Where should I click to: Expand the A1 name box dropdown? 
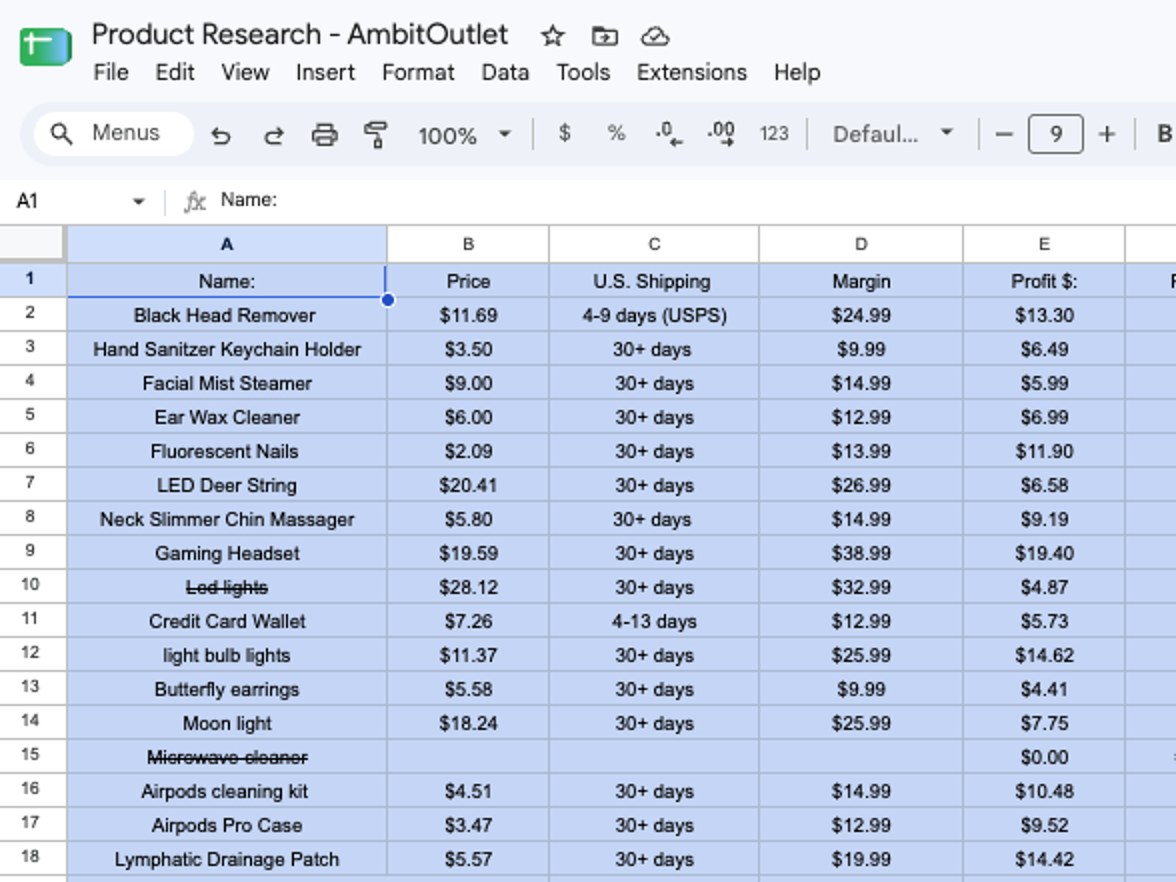pyautogui.click(x=138, y=201)
